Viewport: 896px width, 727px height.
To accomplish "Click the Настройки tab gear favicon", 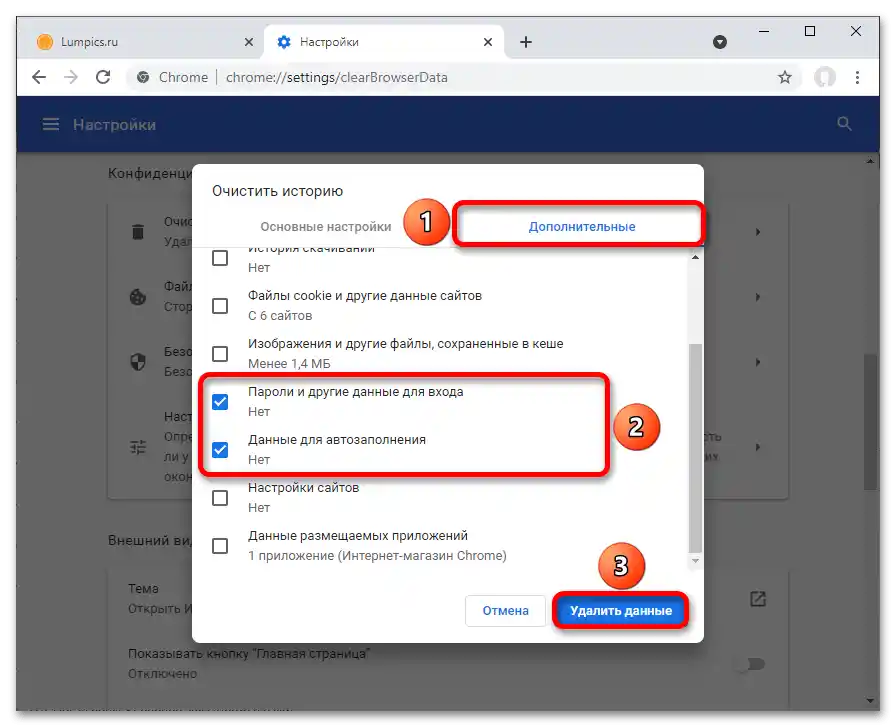I will (x=284, y=42).
